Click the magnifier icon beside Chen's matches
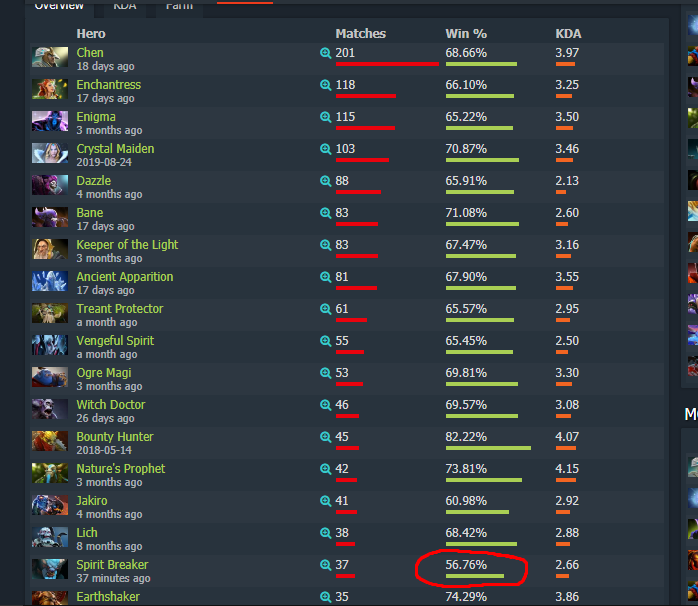The image size is (698, 606). (x=325, y=53)
